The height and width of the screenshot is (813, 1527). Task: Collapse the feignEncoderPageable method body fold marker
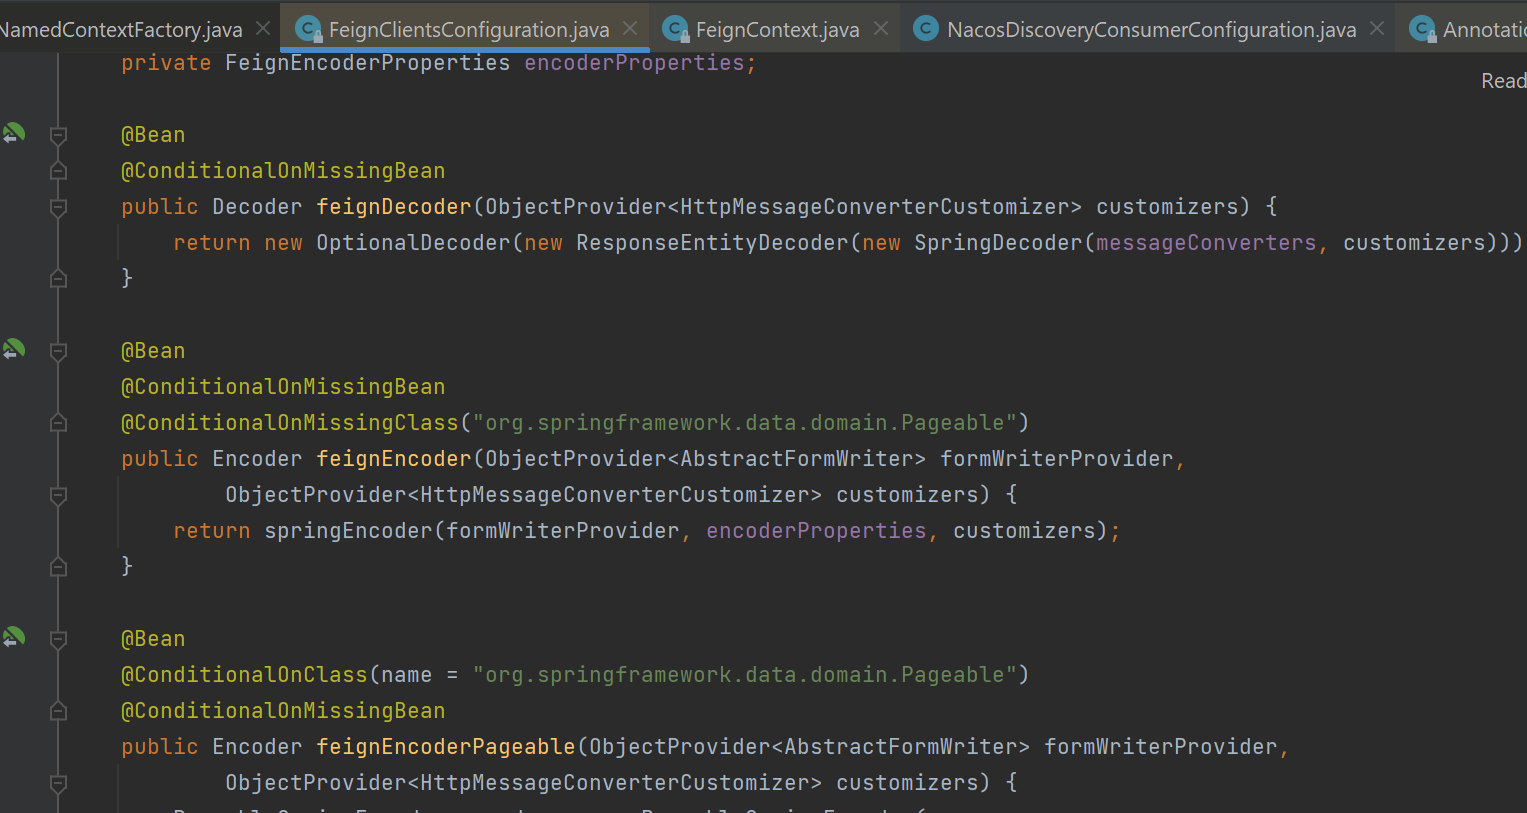[59, 783]
